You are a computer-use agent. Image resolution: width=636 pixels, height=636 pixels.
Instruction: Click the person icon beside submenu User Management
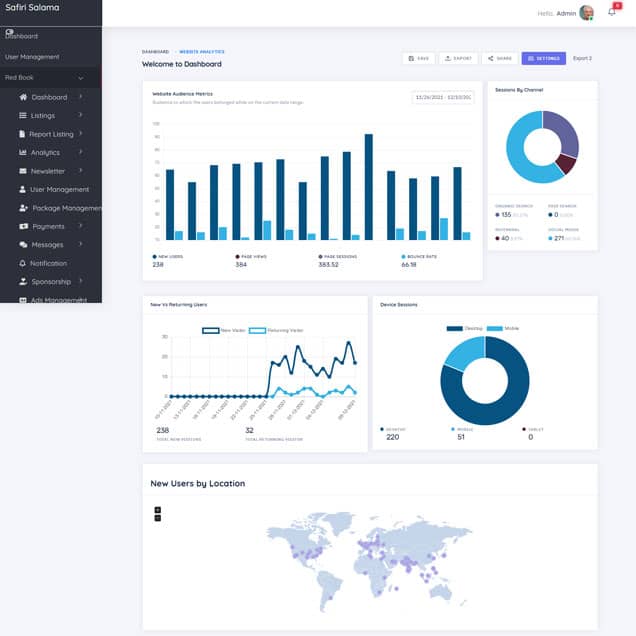(x=22, y=189)
